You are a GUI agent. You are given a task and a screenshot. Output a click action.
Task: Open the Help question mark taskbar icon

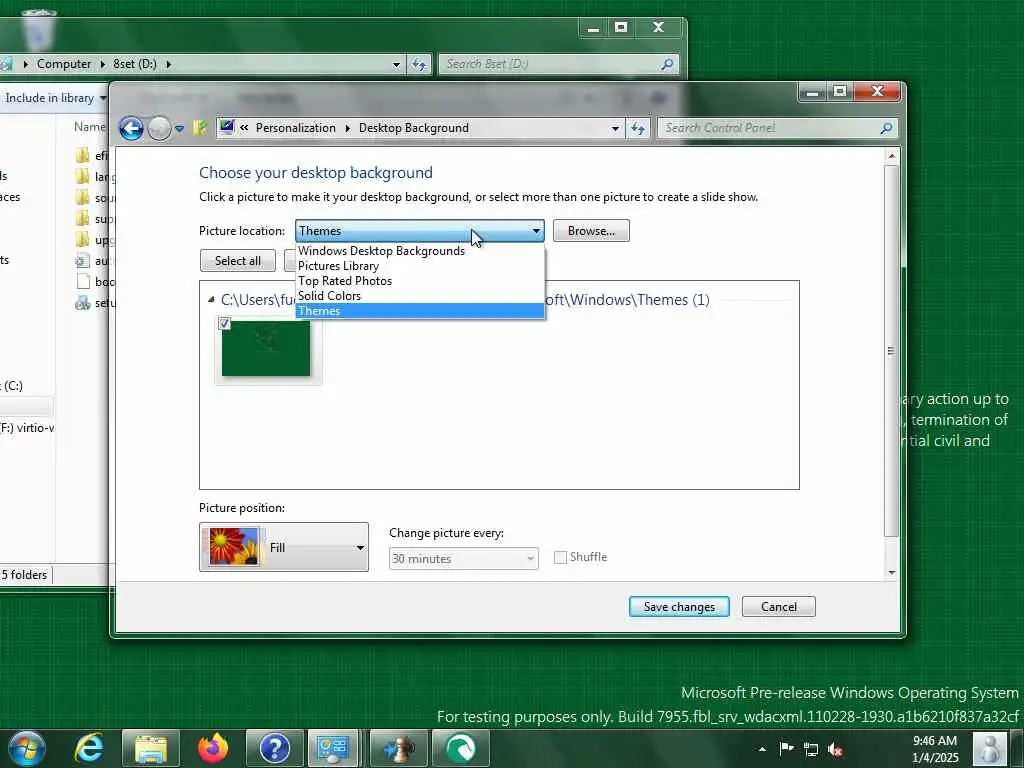275,748
